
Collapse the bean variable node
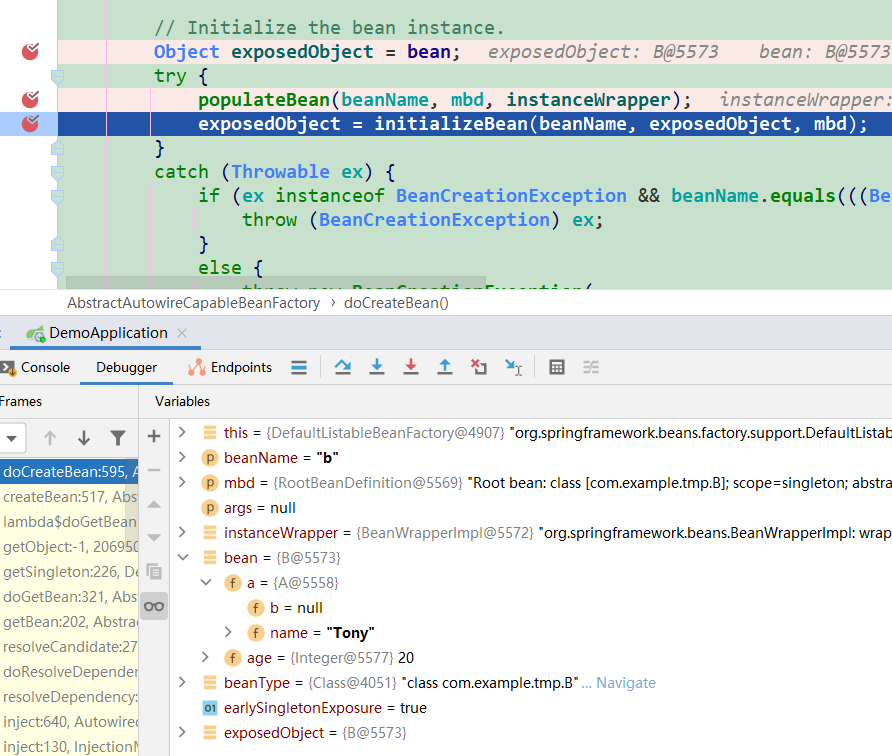coord(183,557)
